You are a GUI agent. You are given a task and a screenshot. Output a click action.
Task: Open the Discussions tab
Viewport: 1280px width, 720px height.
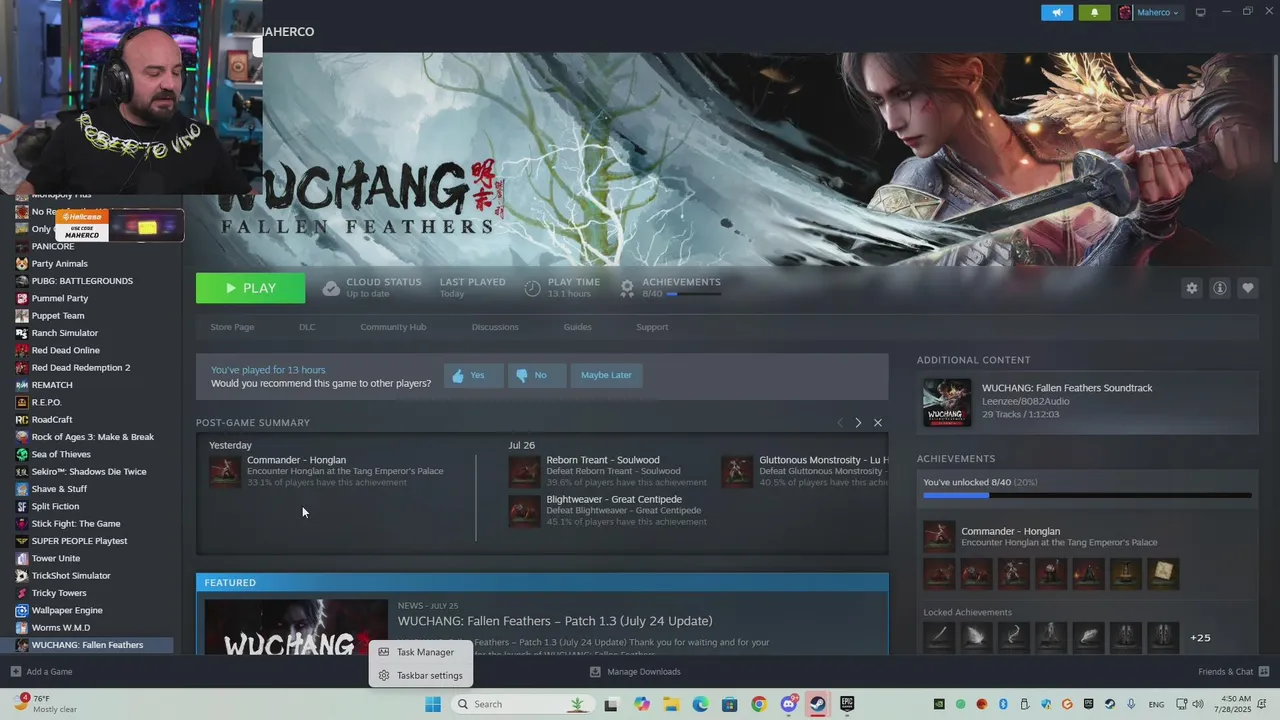coord(495,327)
